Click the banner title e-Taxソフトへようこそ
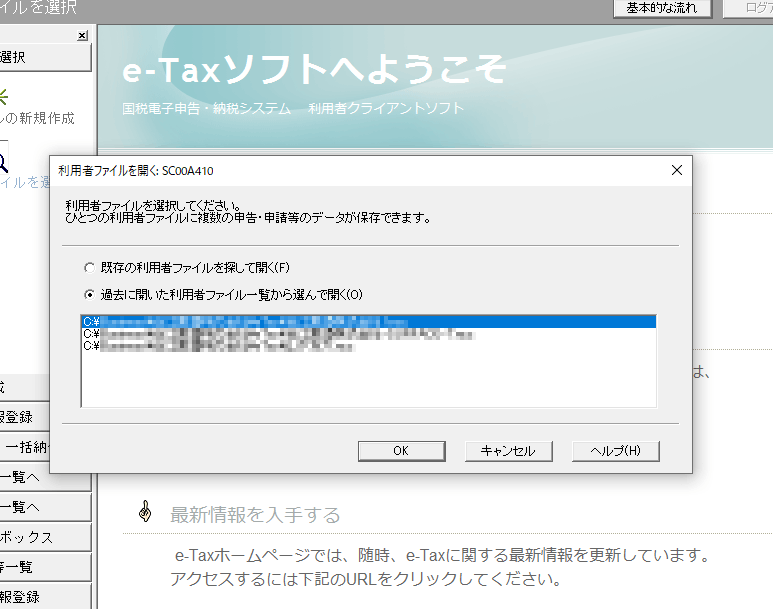This screenshot has height=609, width=773. (x=314, y=69)
